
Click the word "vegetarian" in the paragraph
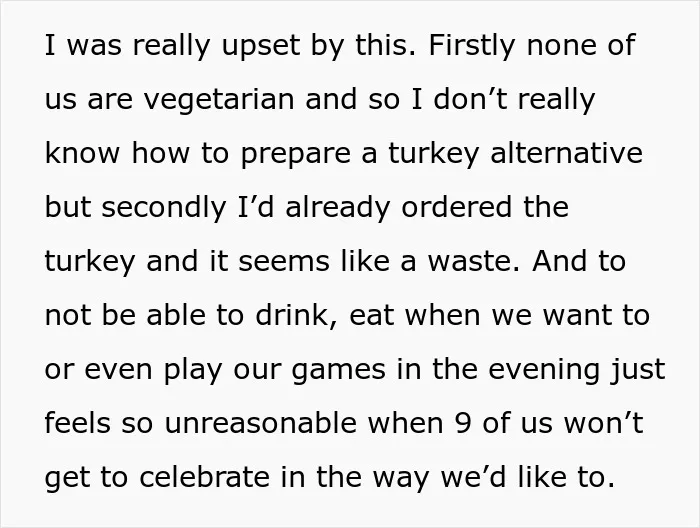coord(219,100)
